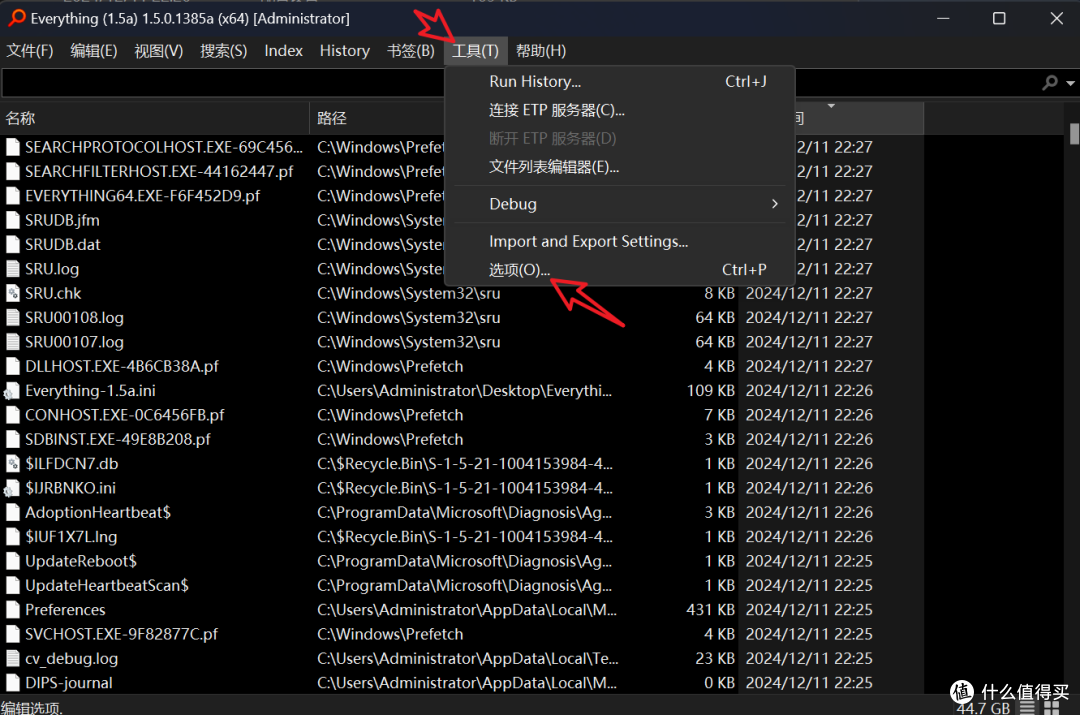Click file icon of Preferences
Viewport: 1080px width, 715px height.
coord(12,610)
